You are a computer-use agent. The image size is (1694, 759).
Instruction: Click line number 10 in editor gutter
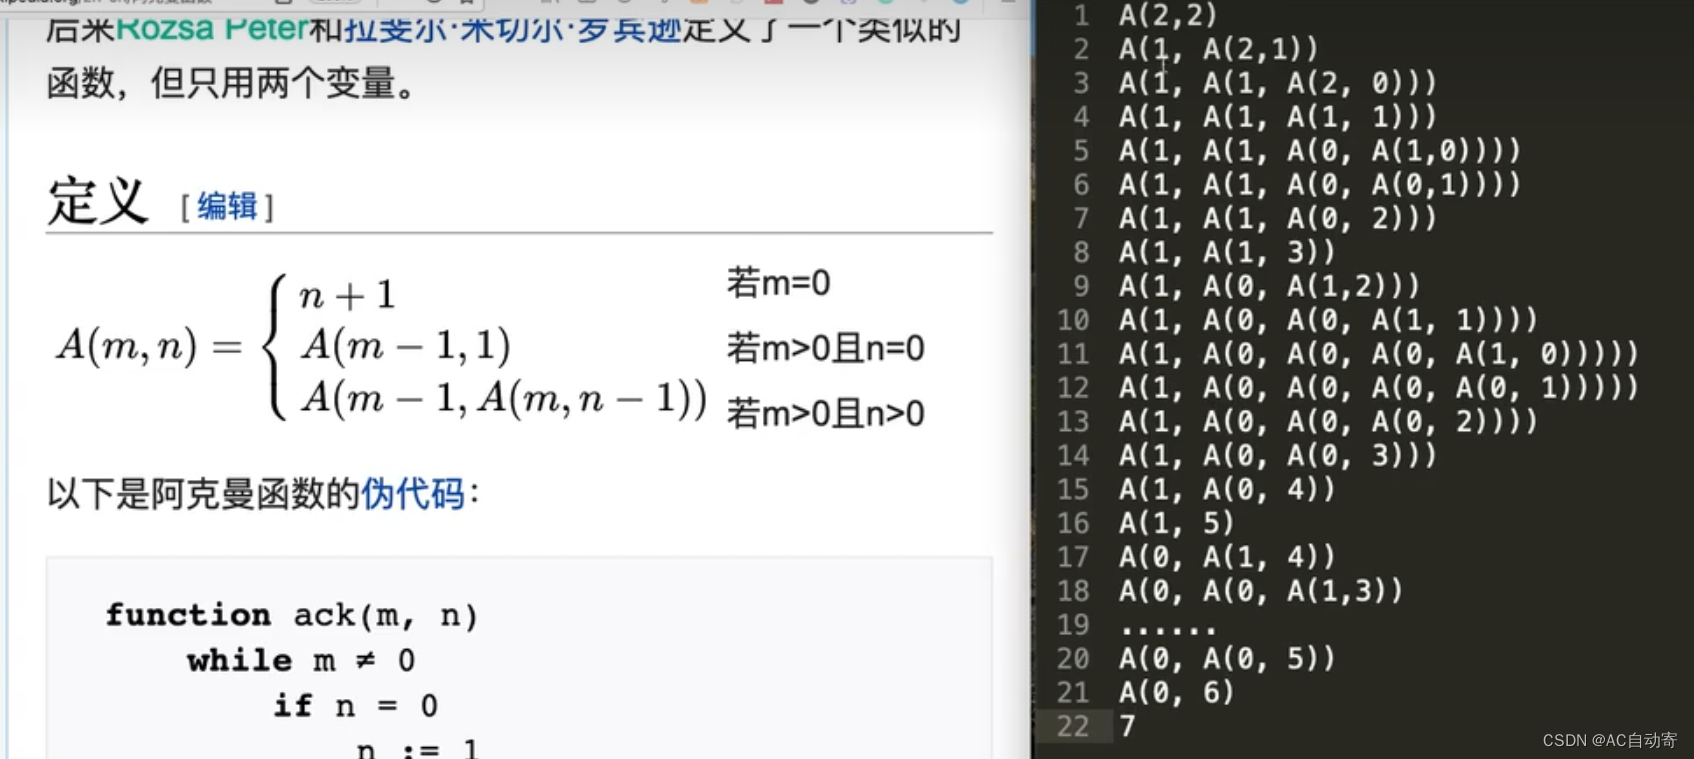coord(1073,320)
